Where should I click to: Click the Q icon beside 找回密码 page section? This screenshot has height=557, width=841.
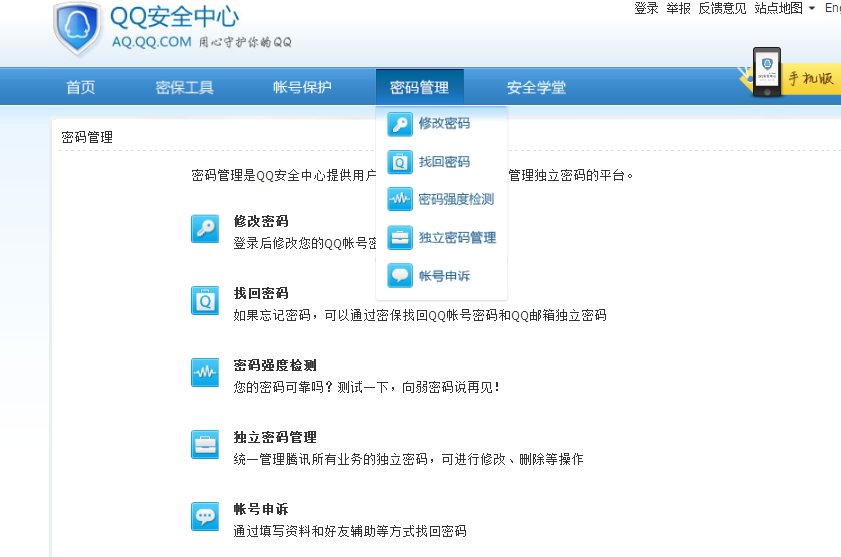click(x=205, y=301)
